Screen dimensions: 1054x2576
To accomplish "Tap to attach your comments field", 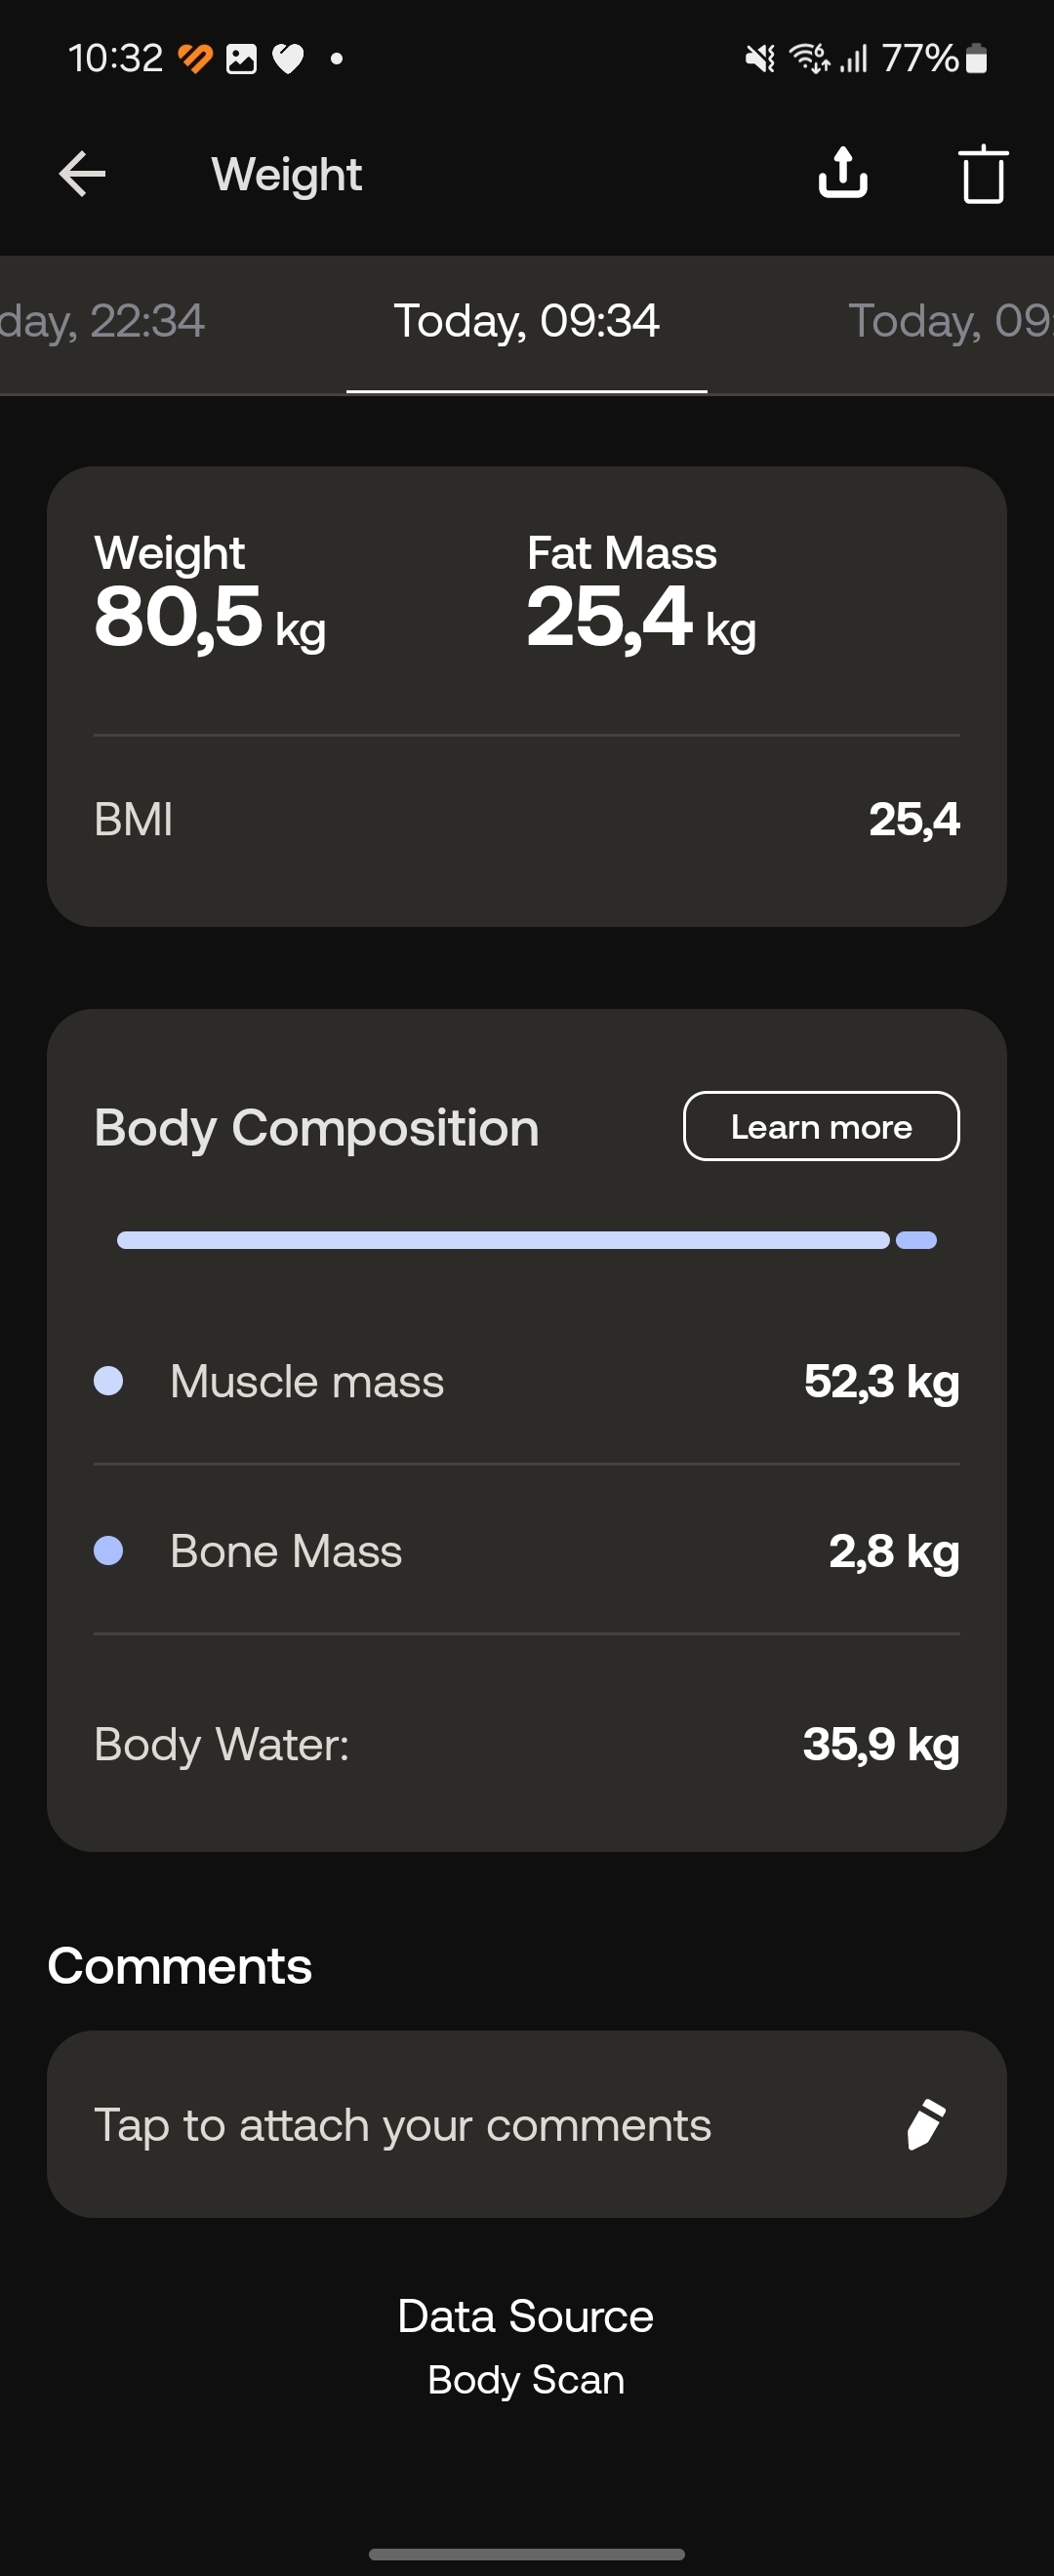I will (x=526, y=2124).
